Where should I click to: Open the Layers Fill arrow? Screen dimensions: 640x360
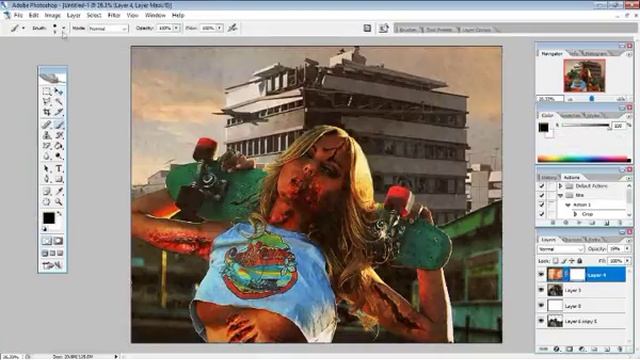[627, 260]
